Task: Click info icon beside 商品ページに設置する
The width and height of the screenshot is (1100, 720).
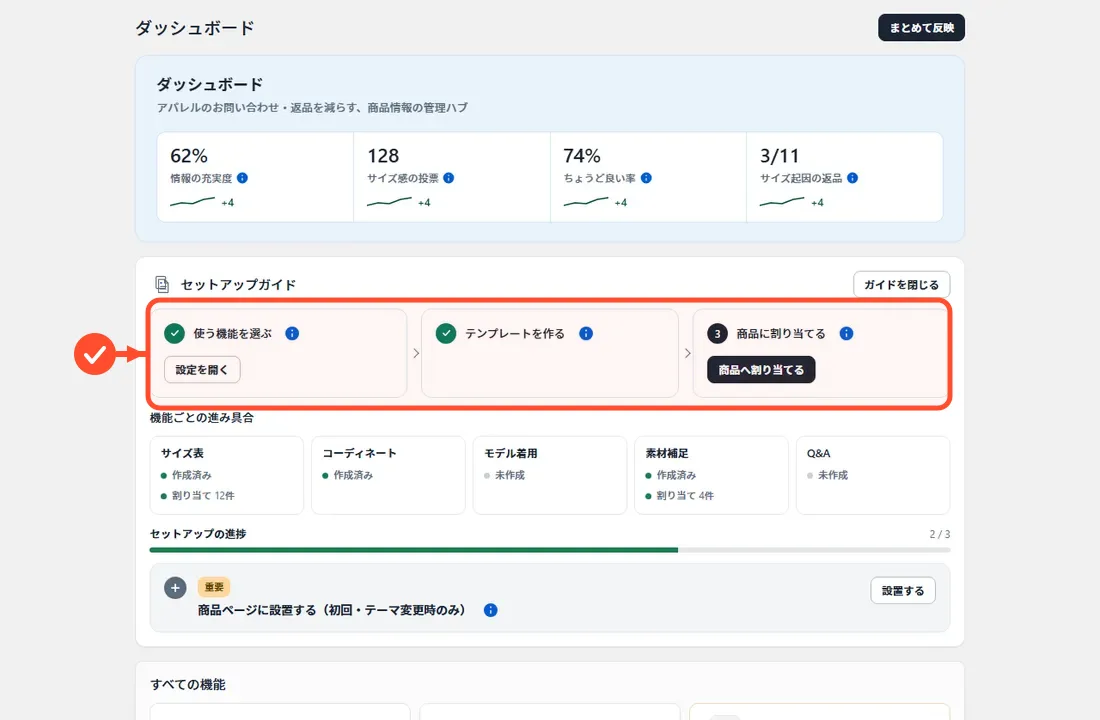Action: (491, 610)
